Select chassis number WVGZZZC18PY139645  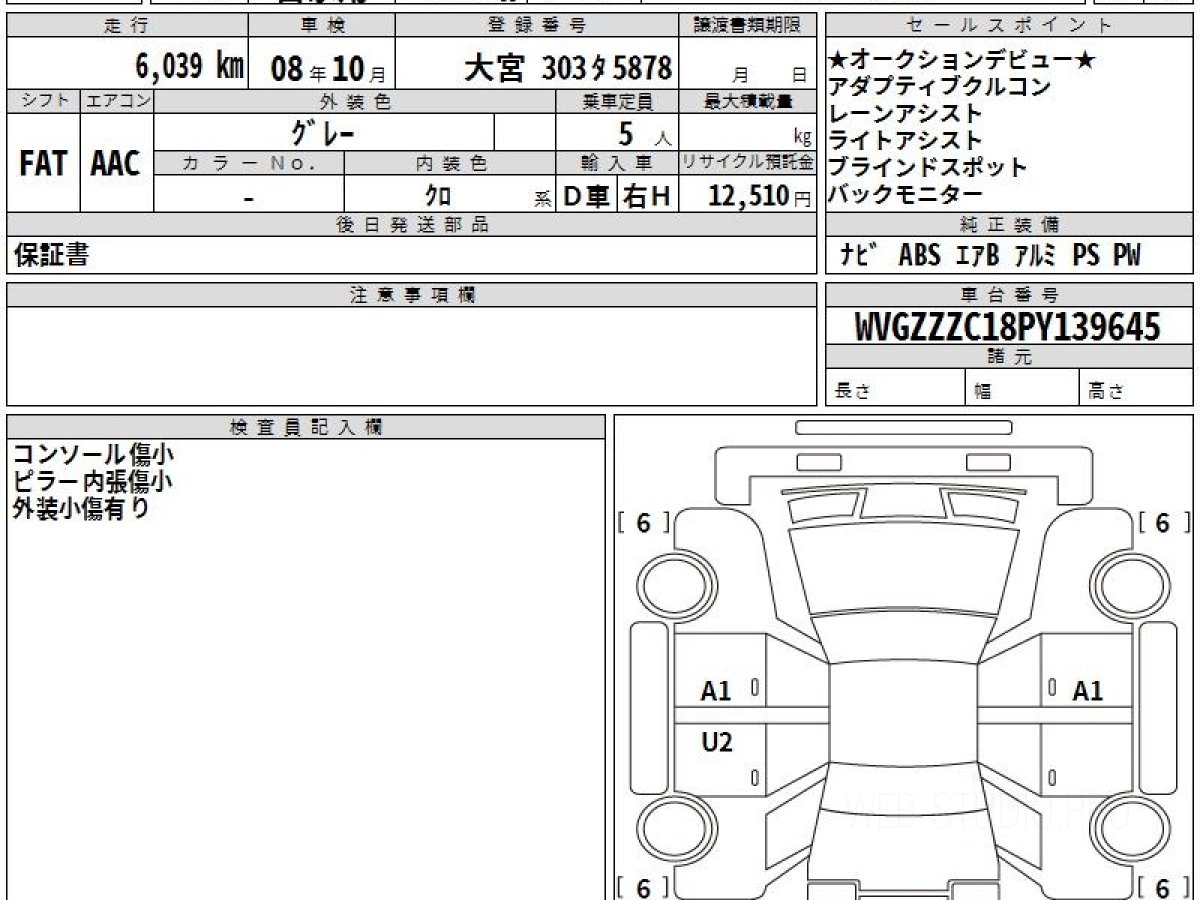(1008, 327)
